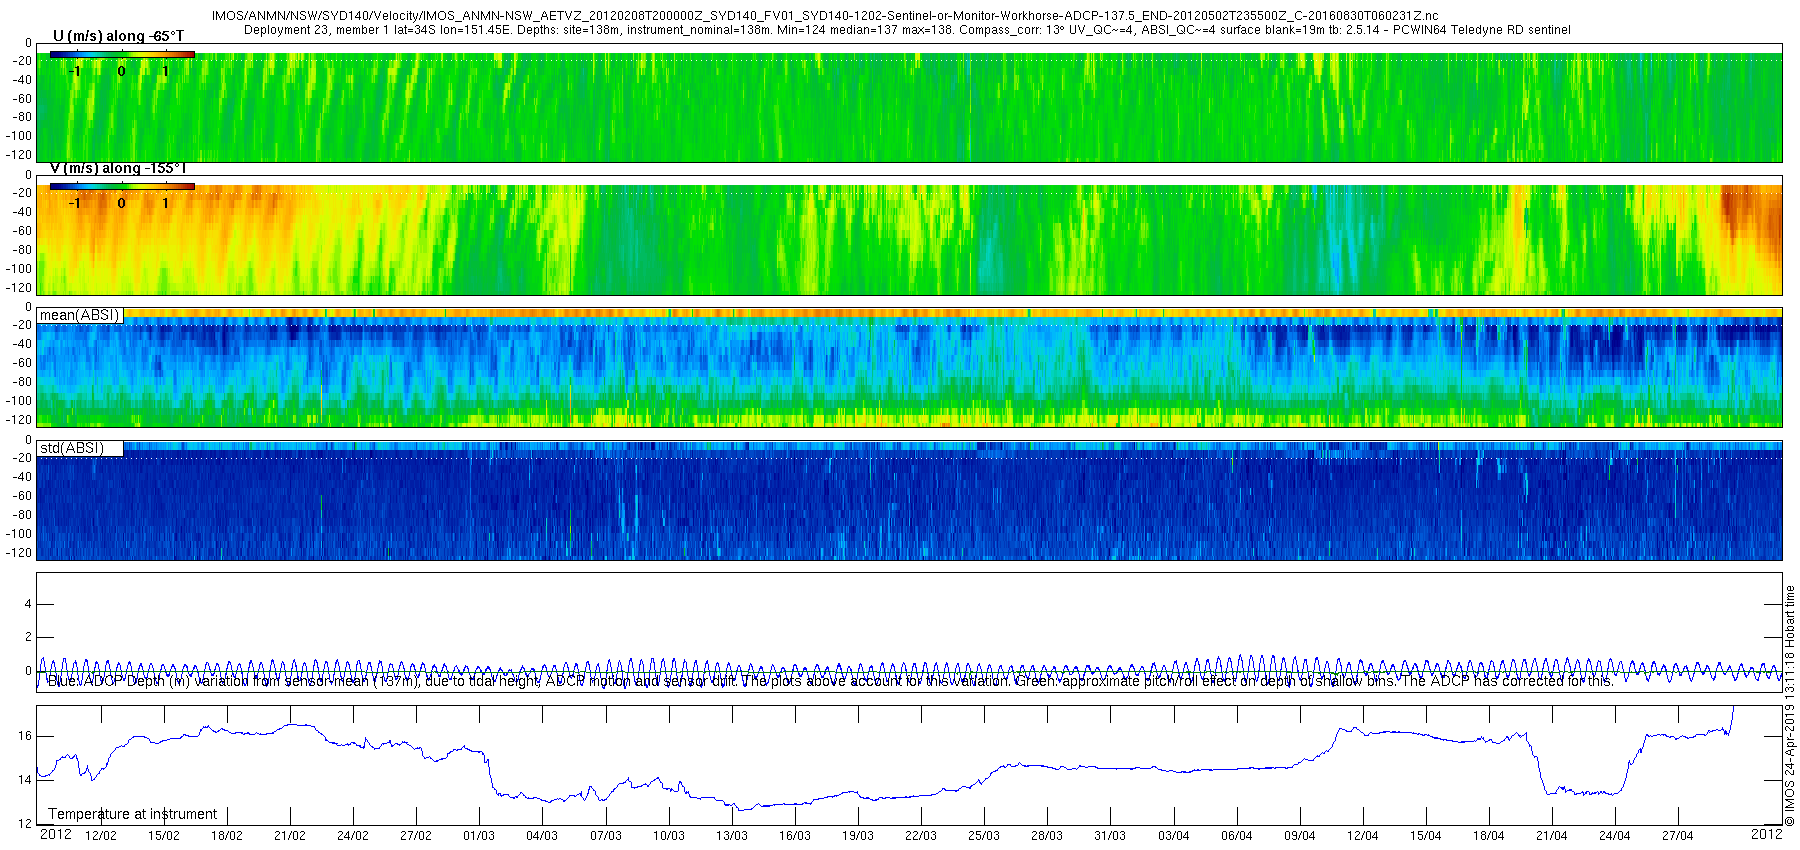Click the 04/03 date tick label

click(542, 836)
